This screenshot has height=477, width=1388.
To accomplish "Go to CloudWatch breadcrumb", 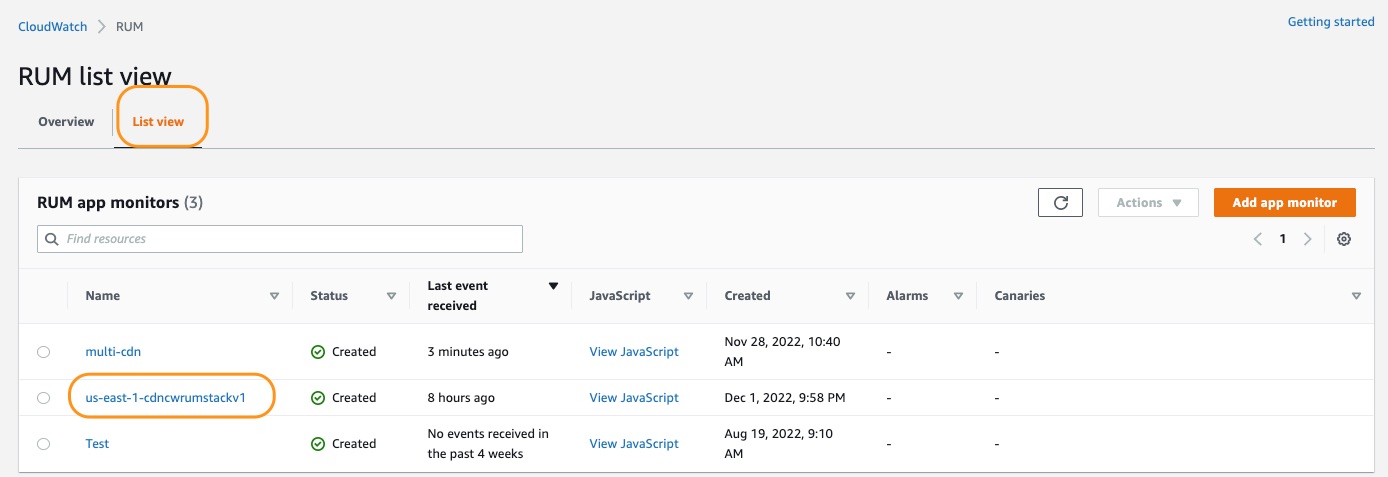I will [x=52, y=27].
